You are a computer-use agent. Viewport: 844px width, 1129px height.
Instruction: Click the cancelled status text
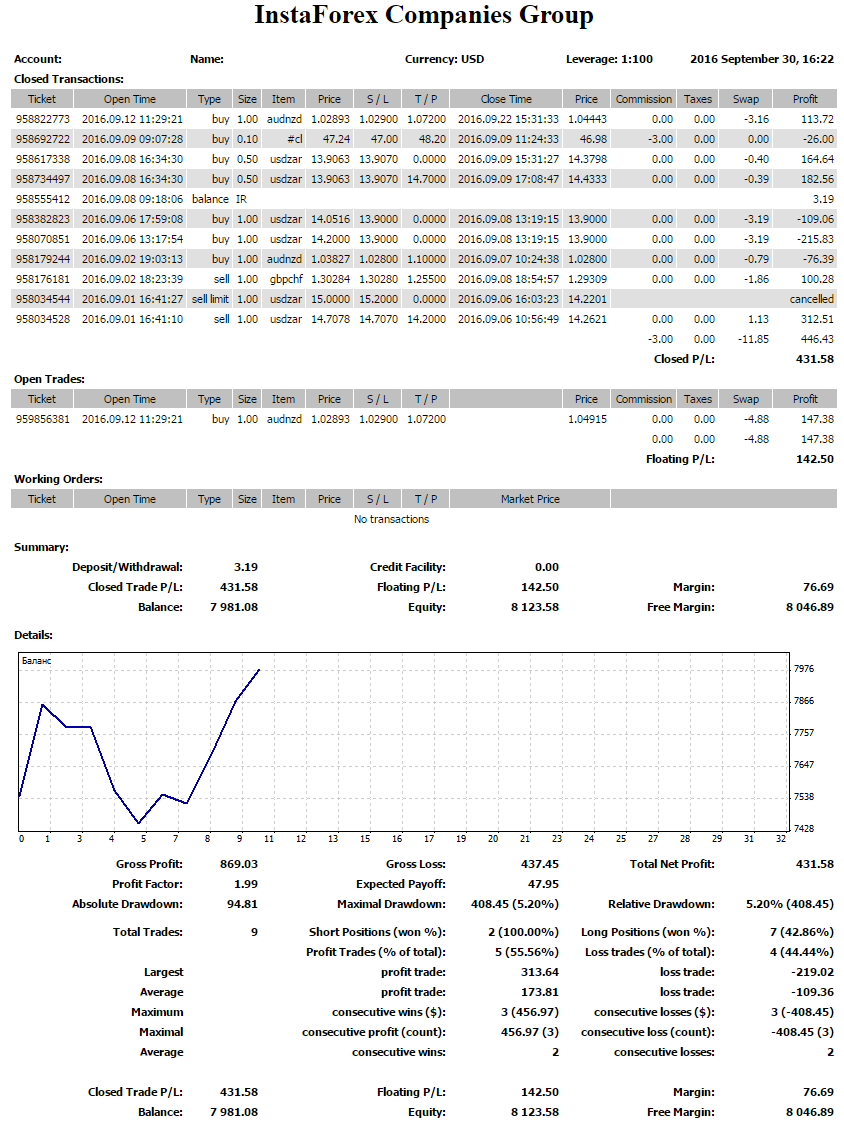812,299
